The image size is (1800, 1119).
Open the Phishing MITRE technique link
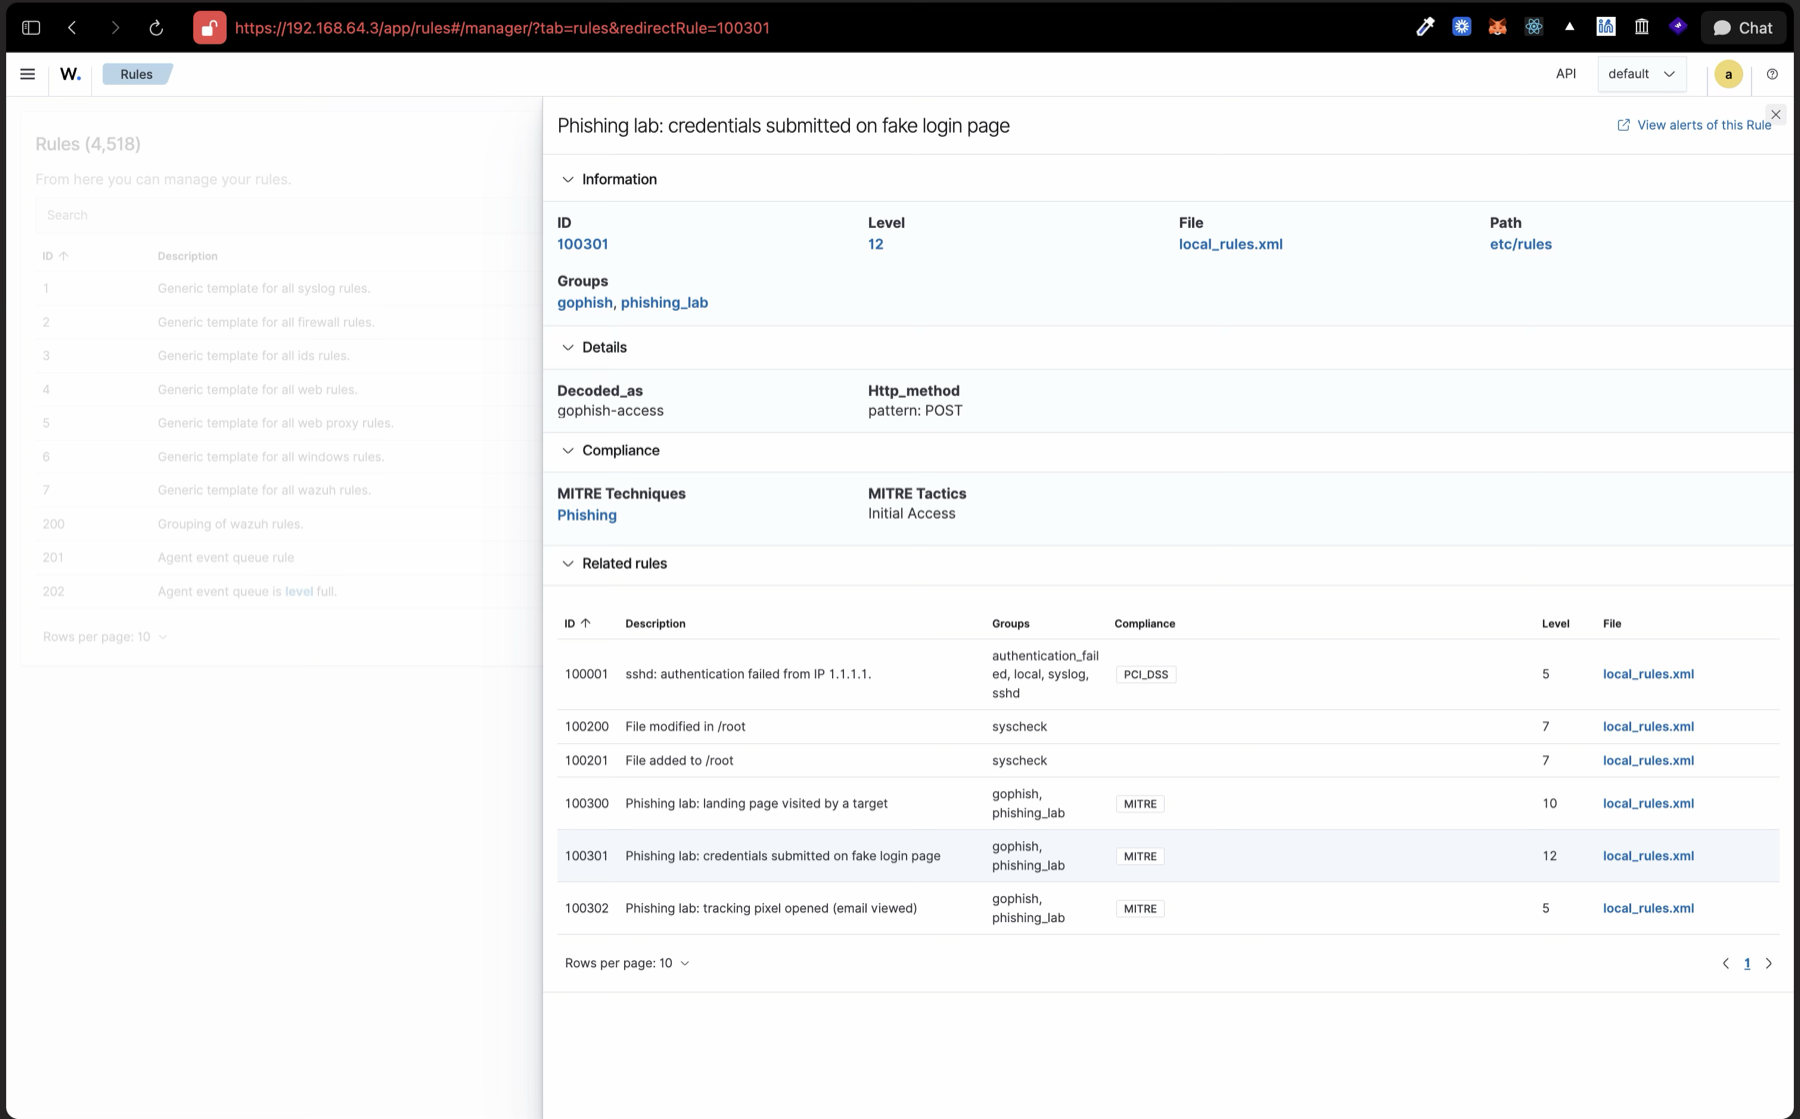[x=586, y=515]
